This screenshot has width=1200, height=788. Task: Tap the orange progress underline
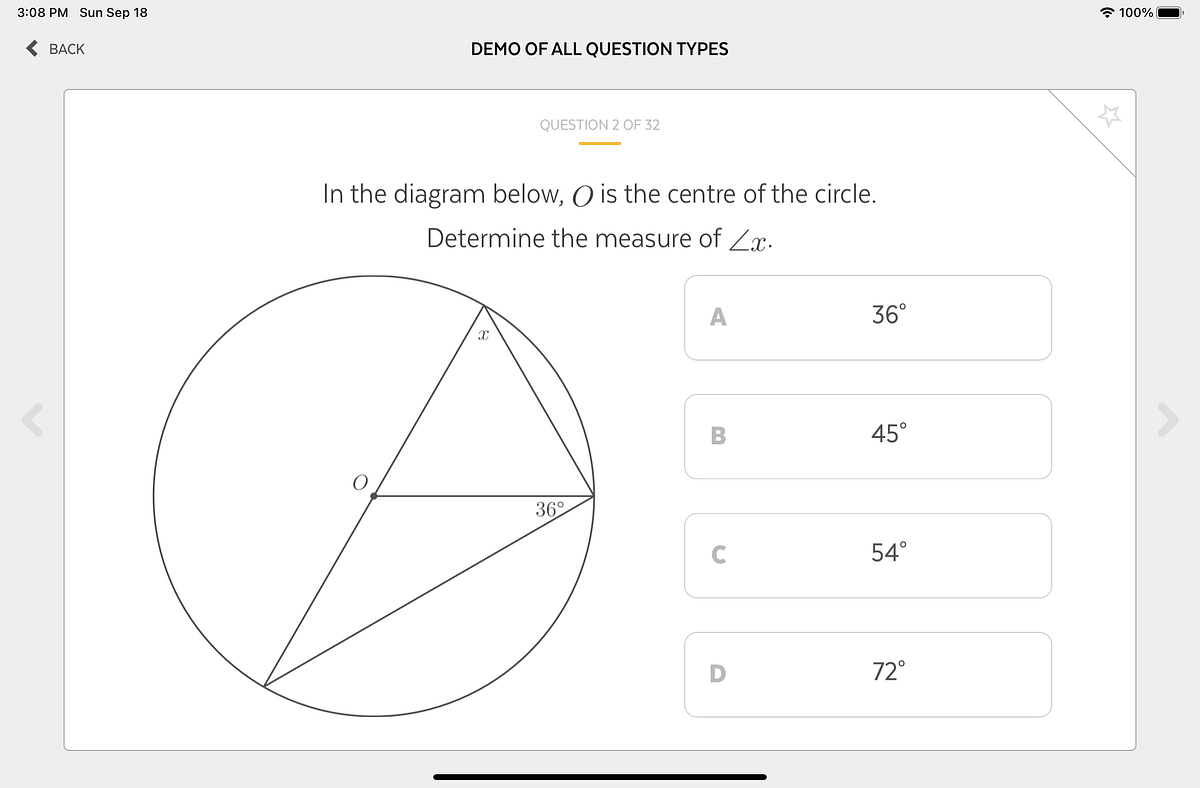pos(600,144)
